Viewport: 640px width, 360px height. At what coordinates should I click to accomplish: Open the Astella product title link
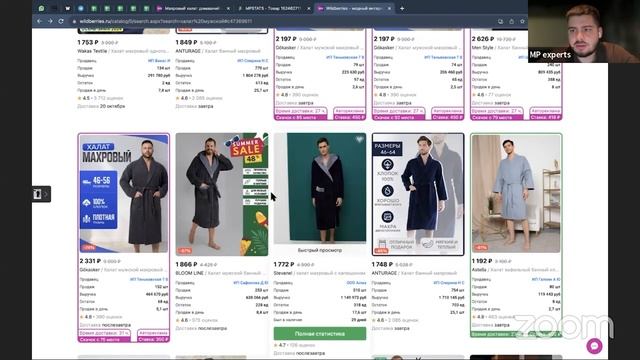515,270
